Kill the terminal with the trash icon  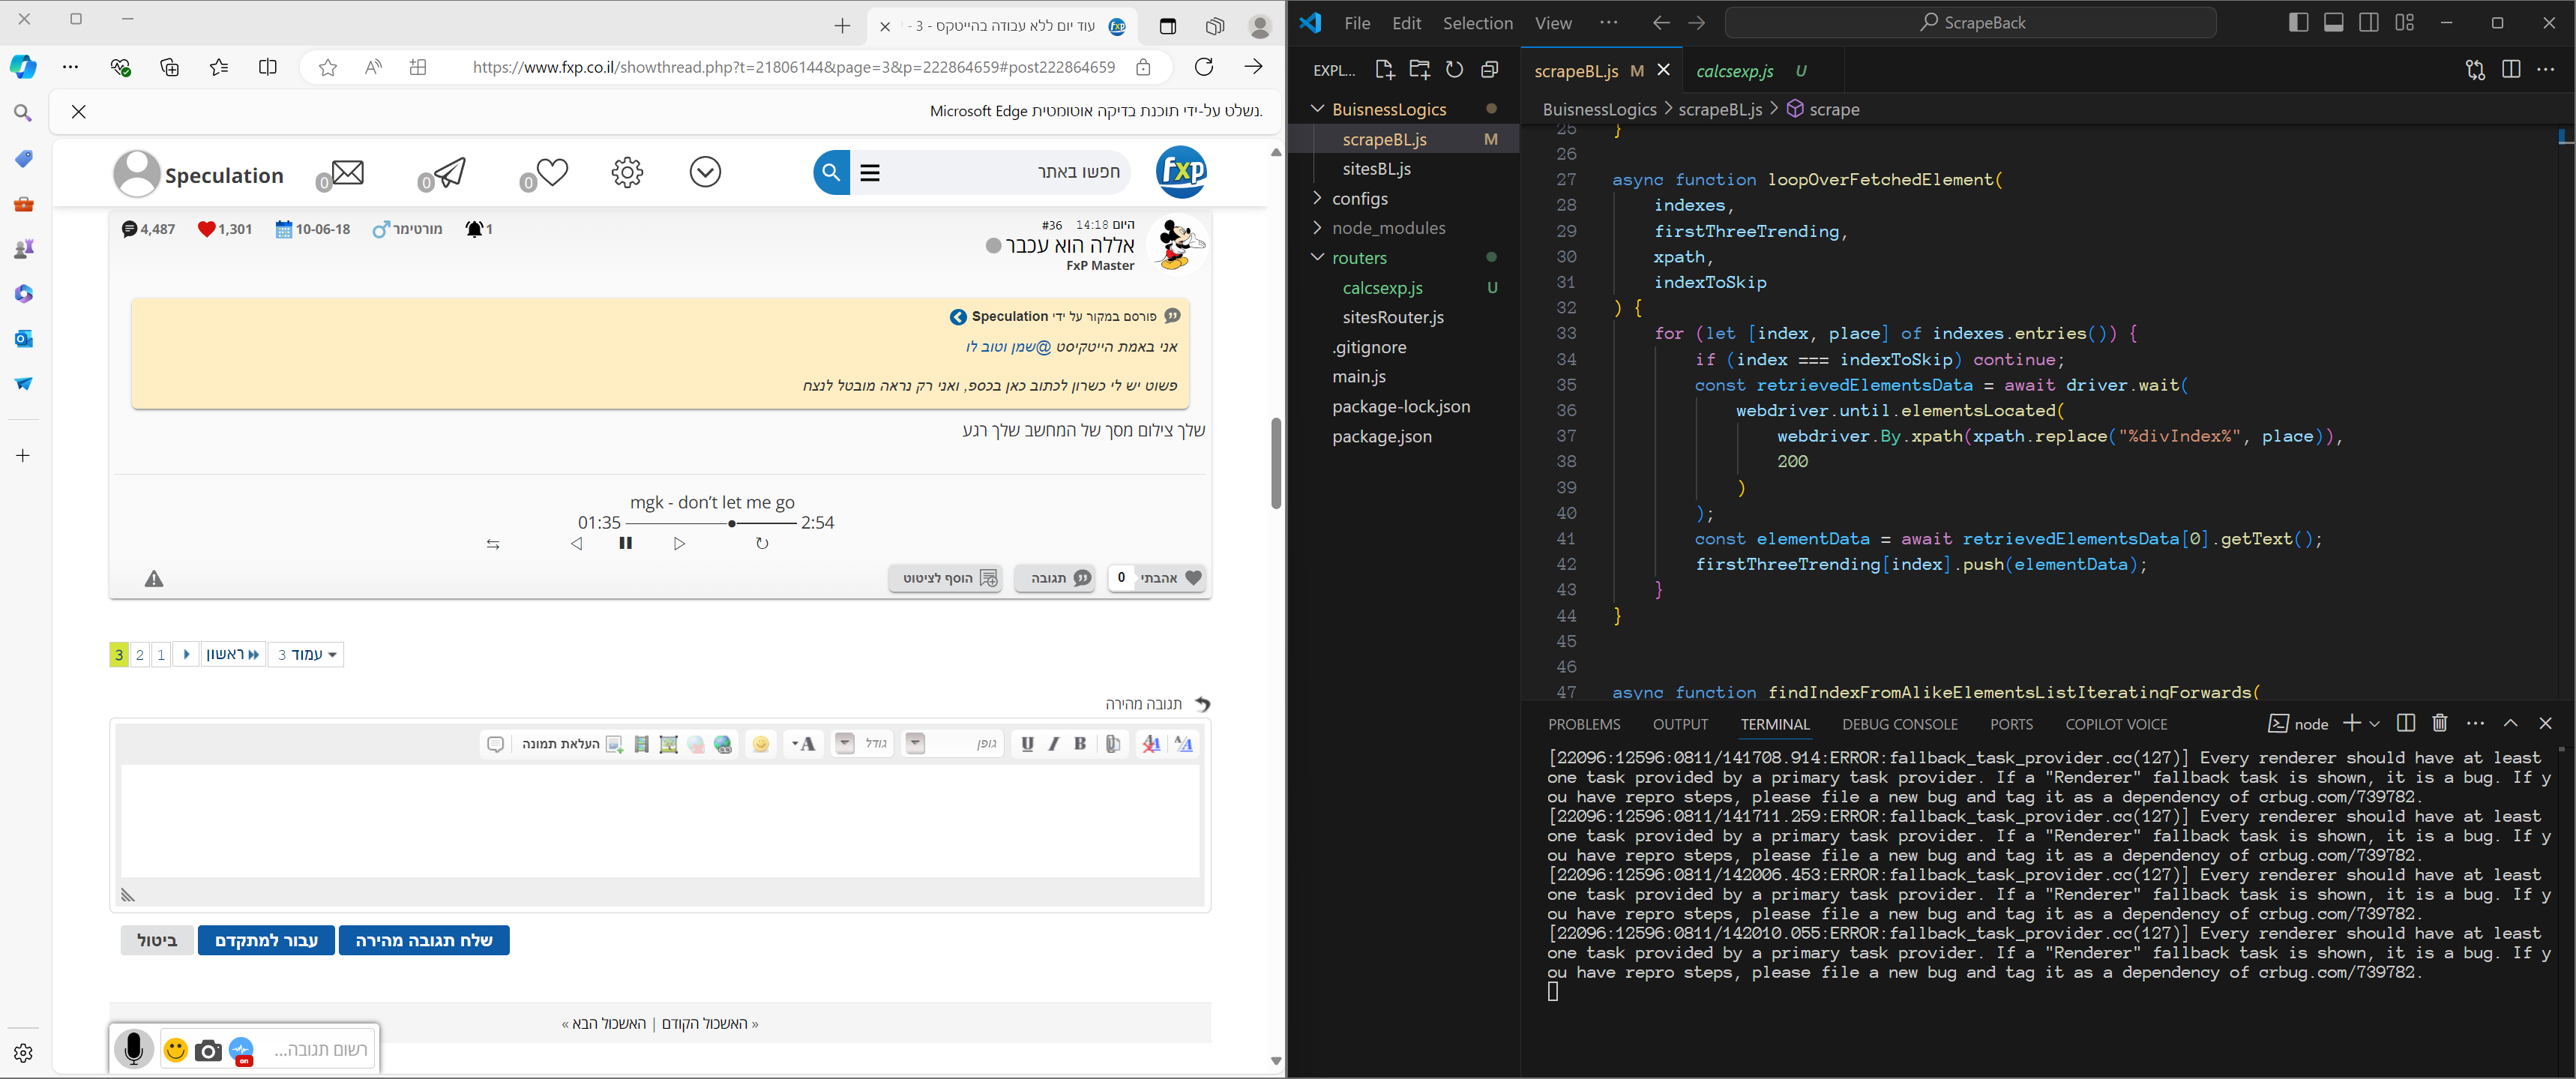tap(2439, 722)
